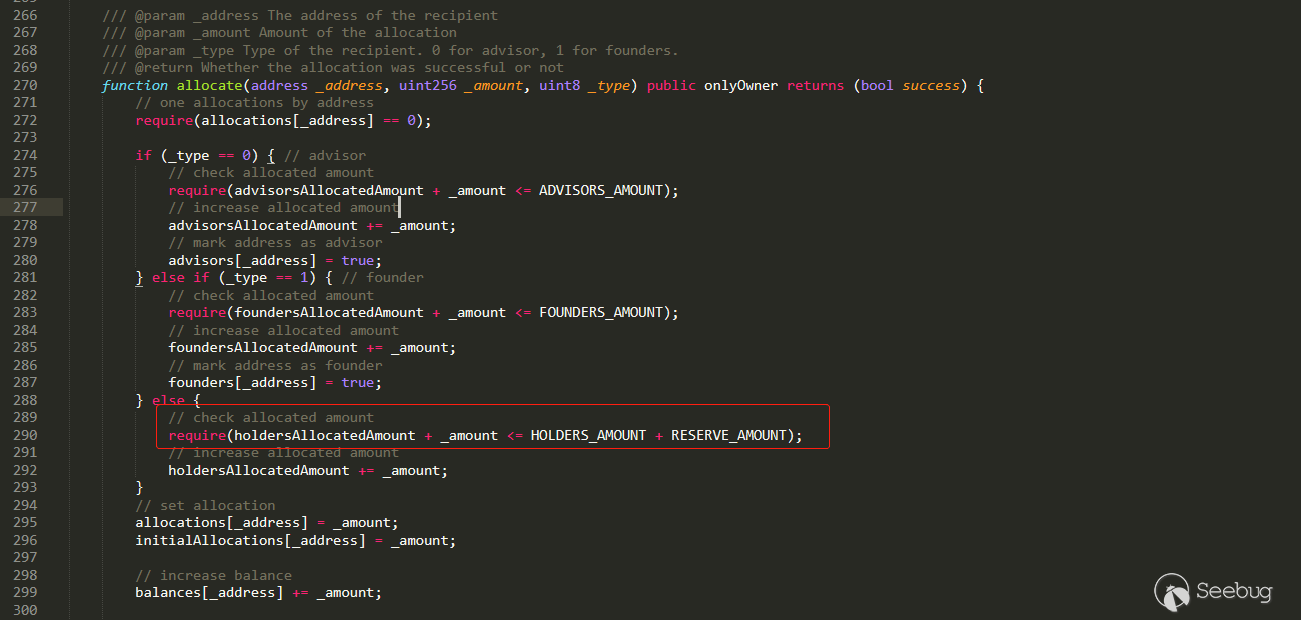Click the comment '// mark address as advisor'
Viewport: 1301px width, 620px height.
click(275, 243)
